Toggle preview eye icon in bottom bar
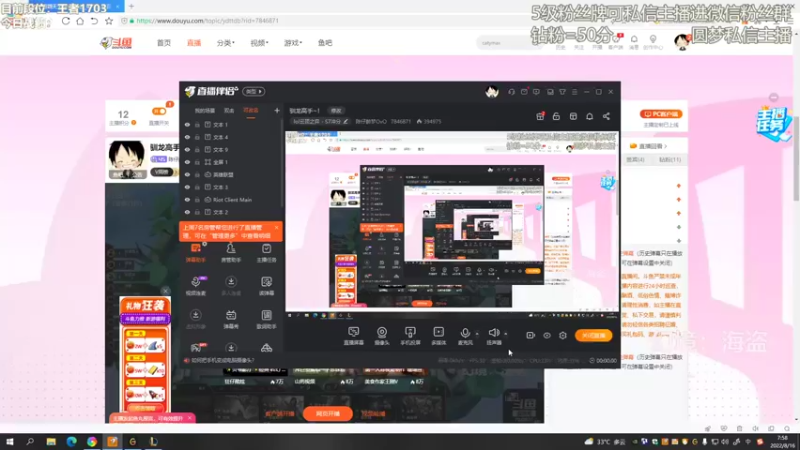Screen dimensions: 800x450 (x=546, y=335)
